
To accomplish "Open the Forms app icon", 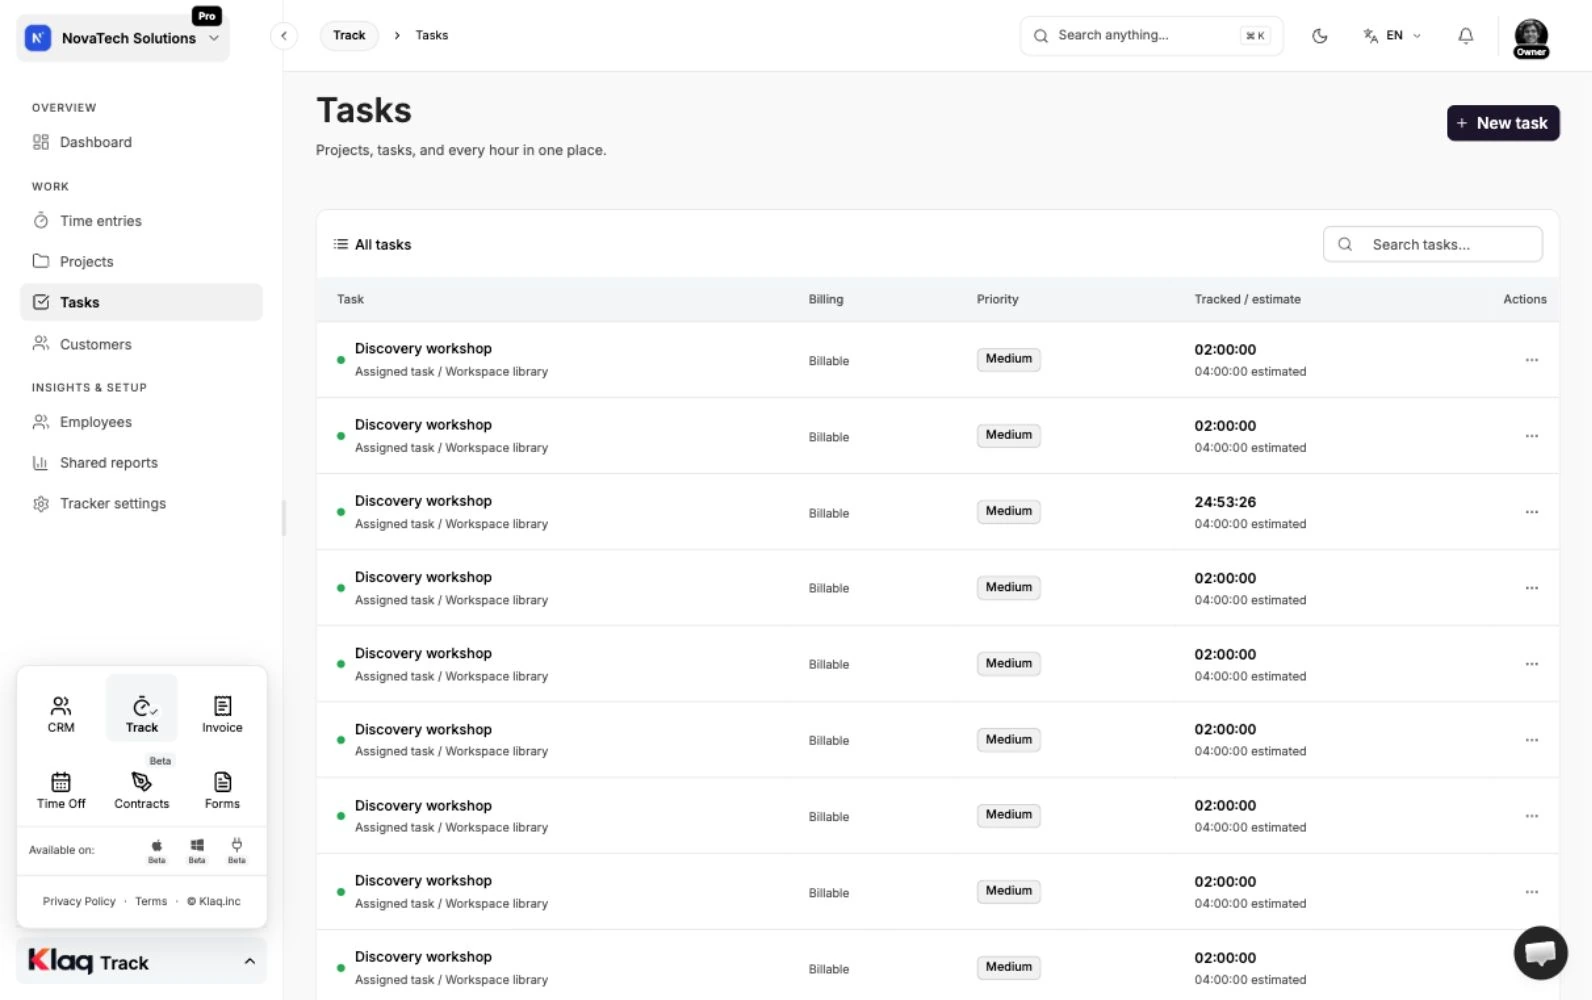I will click(222, 790).
